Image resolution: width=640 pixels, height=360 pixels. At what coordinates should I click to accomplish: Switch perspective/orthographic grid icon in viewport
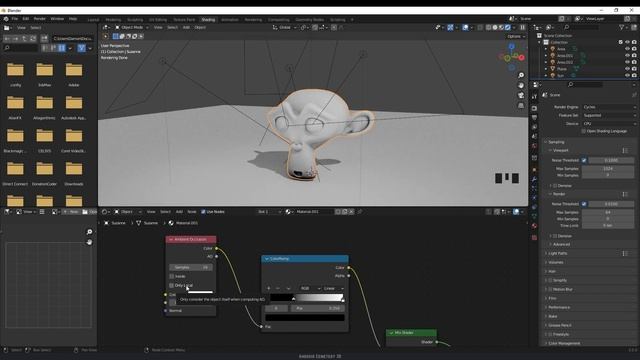[x=521, y=105]
